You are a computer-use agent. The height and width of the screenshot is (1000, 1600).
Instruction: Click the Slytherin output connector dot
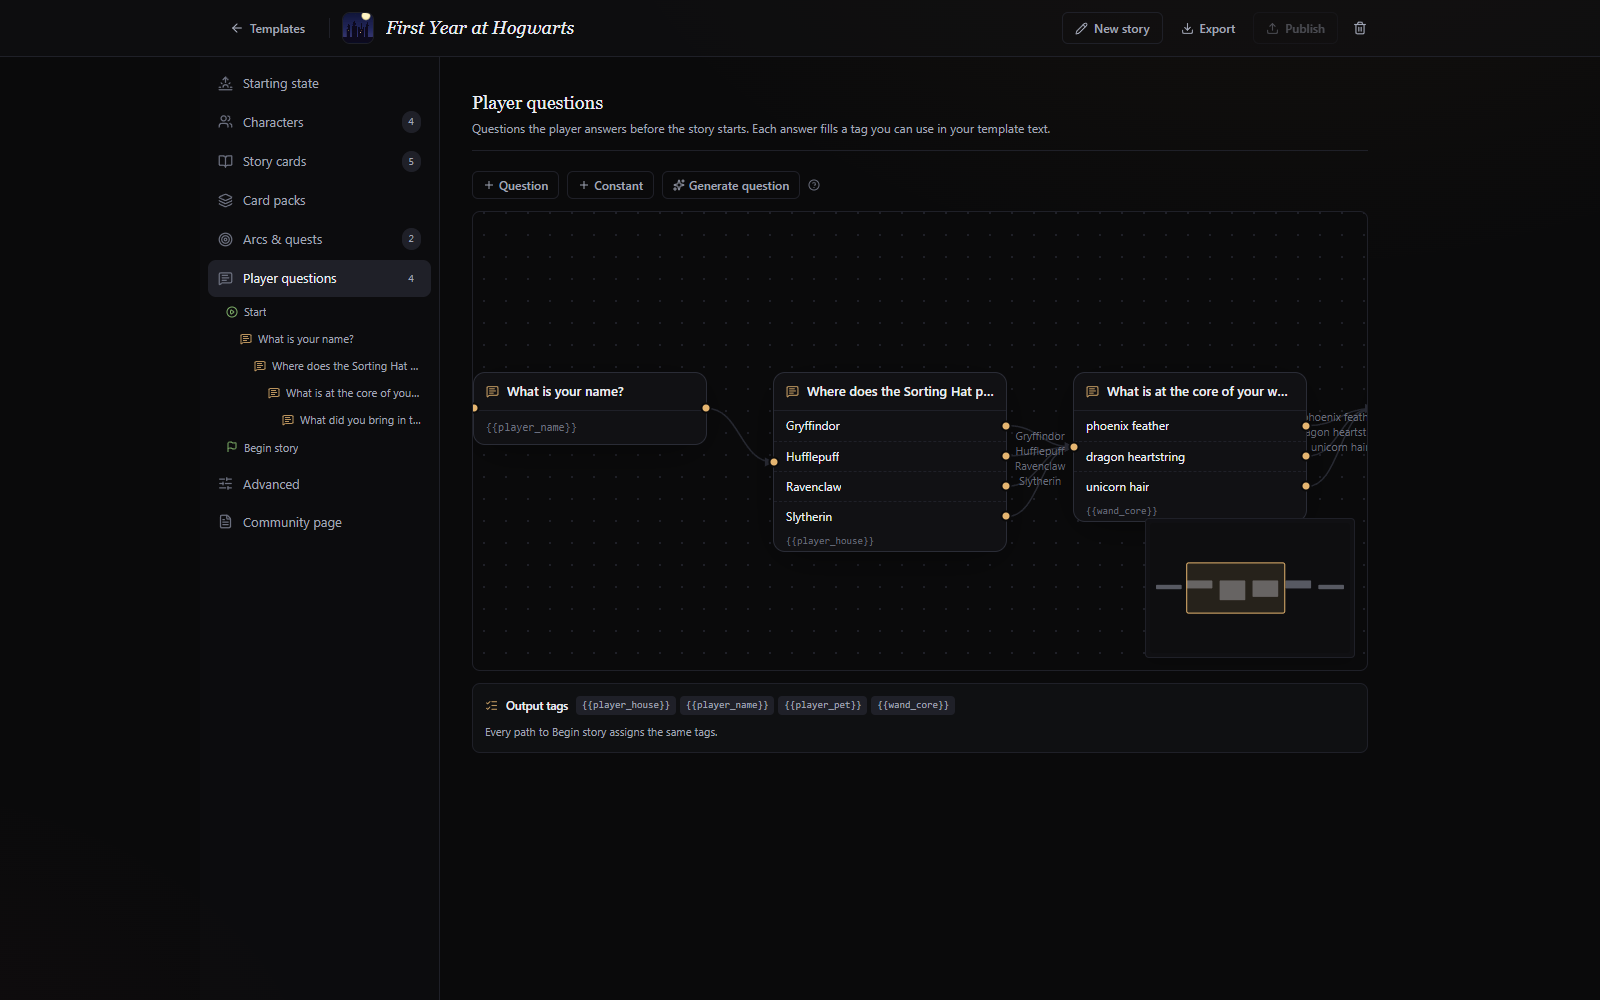(x=1006, y=516)
